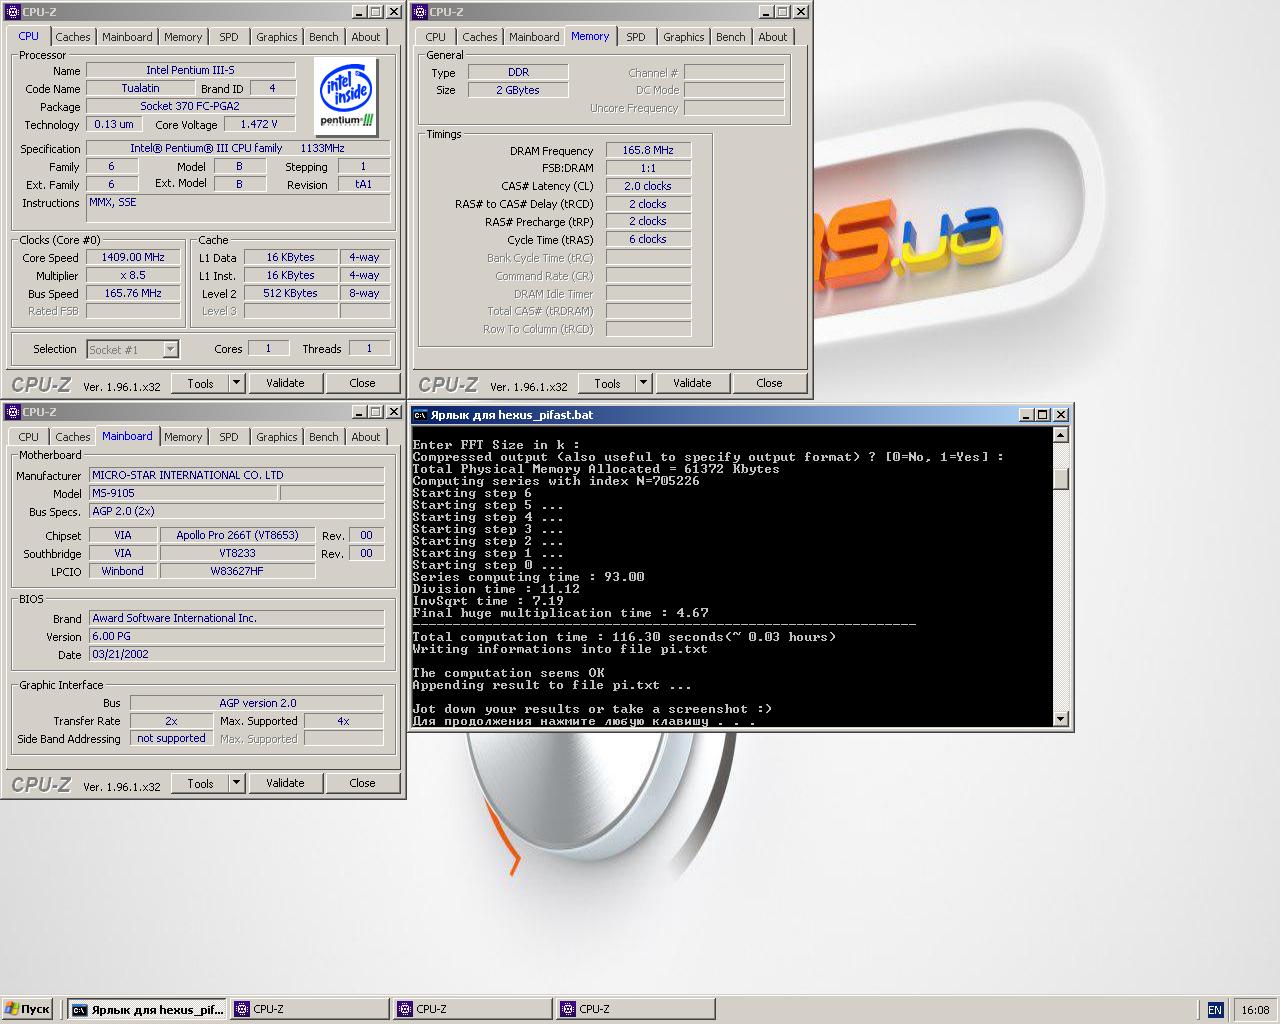
Task: Activate the third CPU-Z taskbar button
Action: click(x=636, y=1009)
